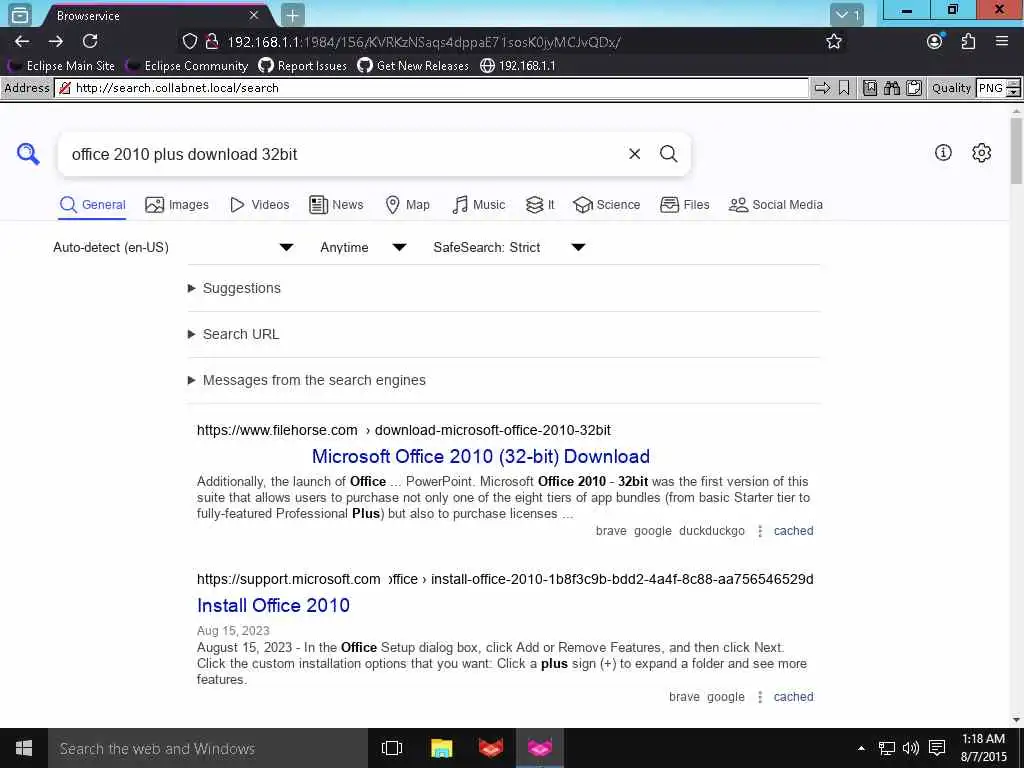Click the https://support.microsoft.com result URL
This screenshot has width=1024, height=768.
point(505,579)
